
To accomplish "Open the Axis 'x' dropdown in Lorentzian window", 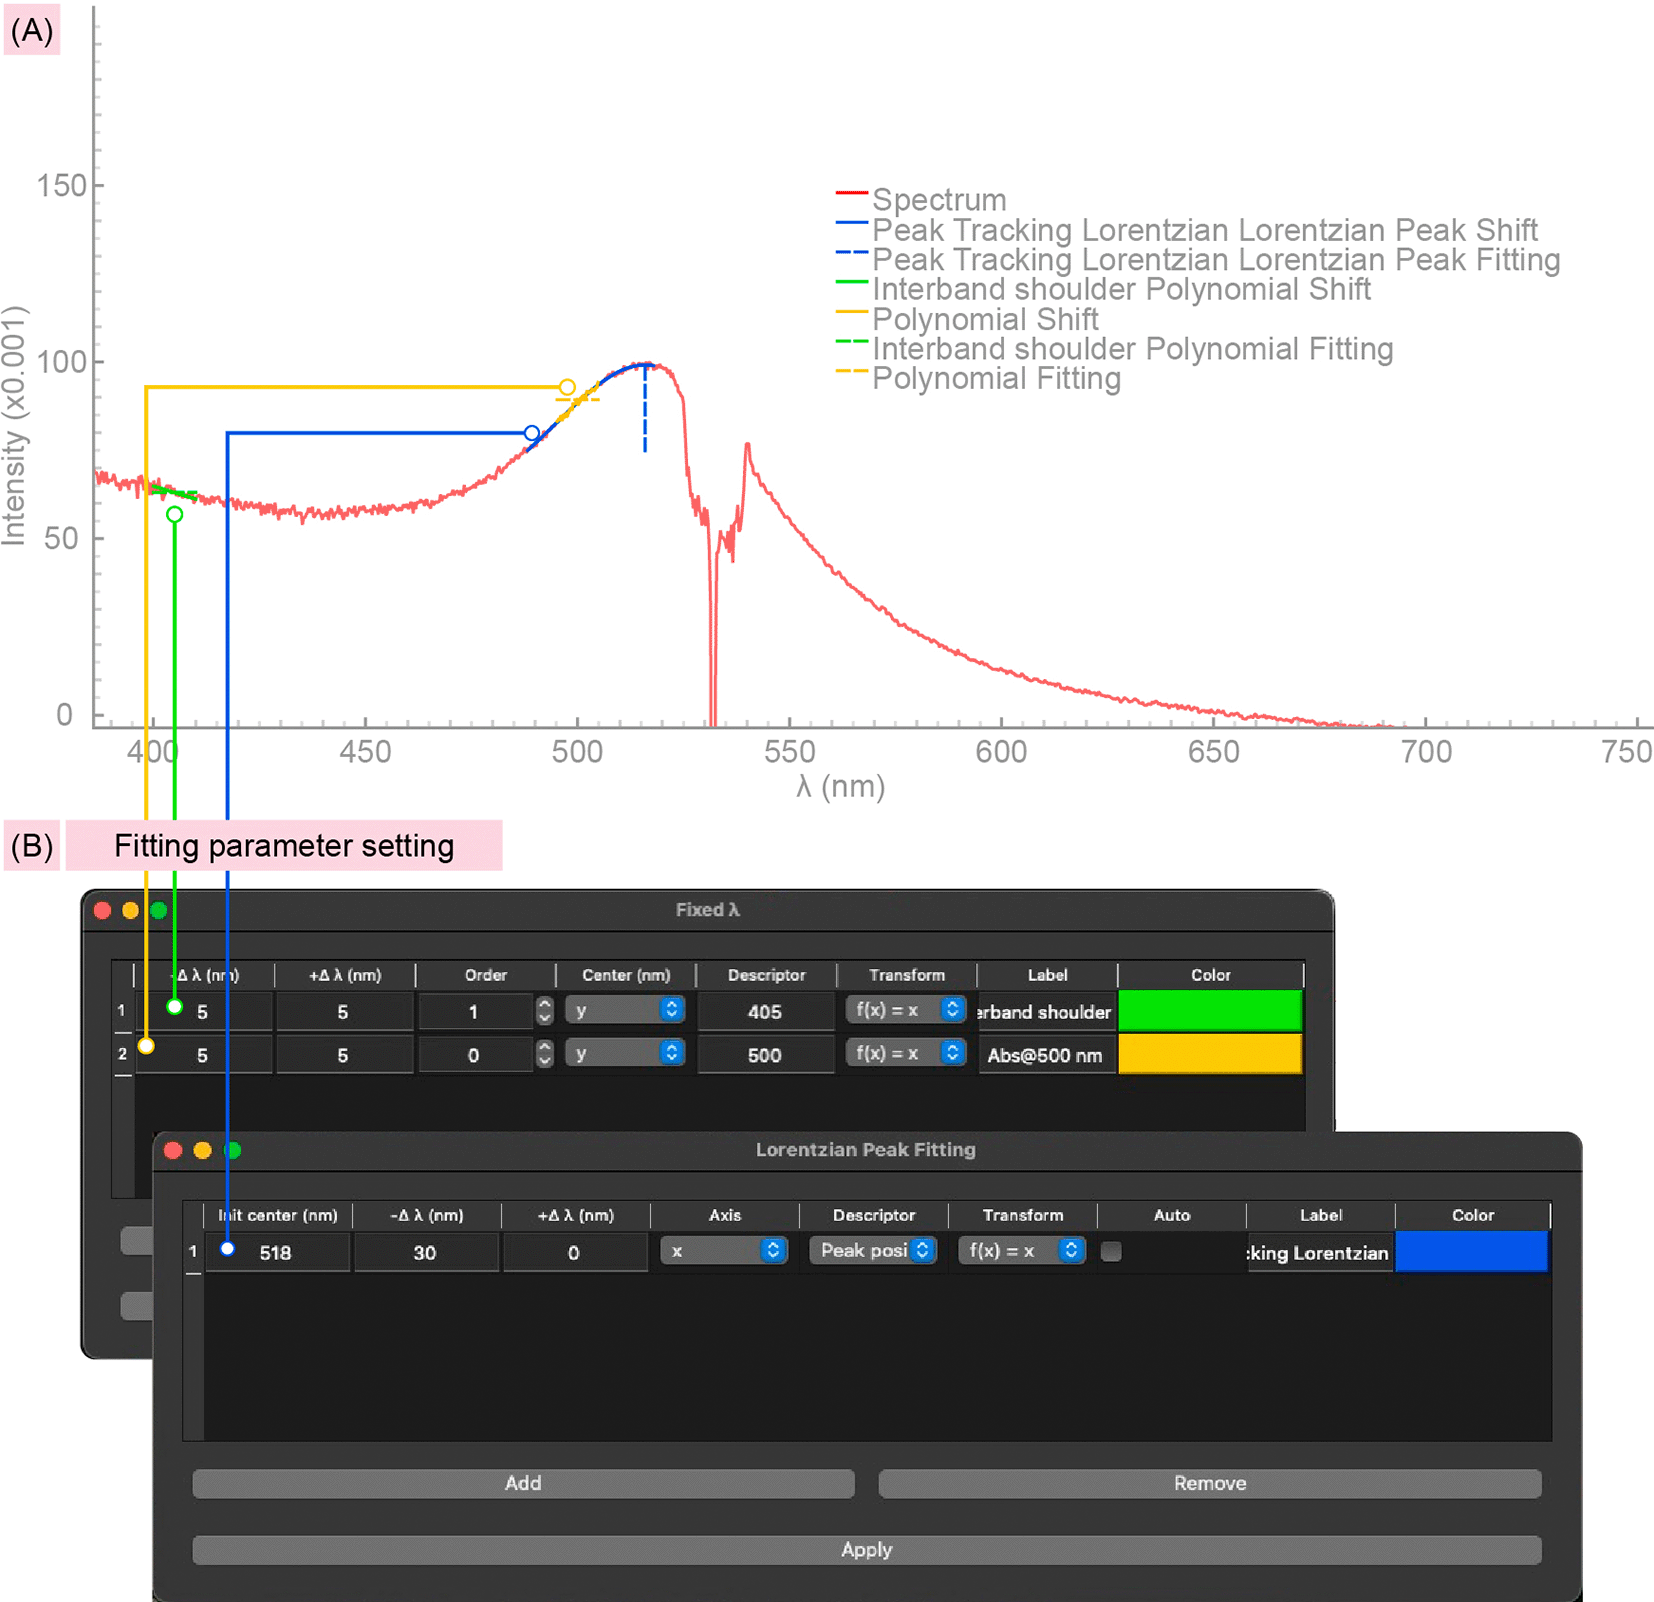I will pos(724,1251).
